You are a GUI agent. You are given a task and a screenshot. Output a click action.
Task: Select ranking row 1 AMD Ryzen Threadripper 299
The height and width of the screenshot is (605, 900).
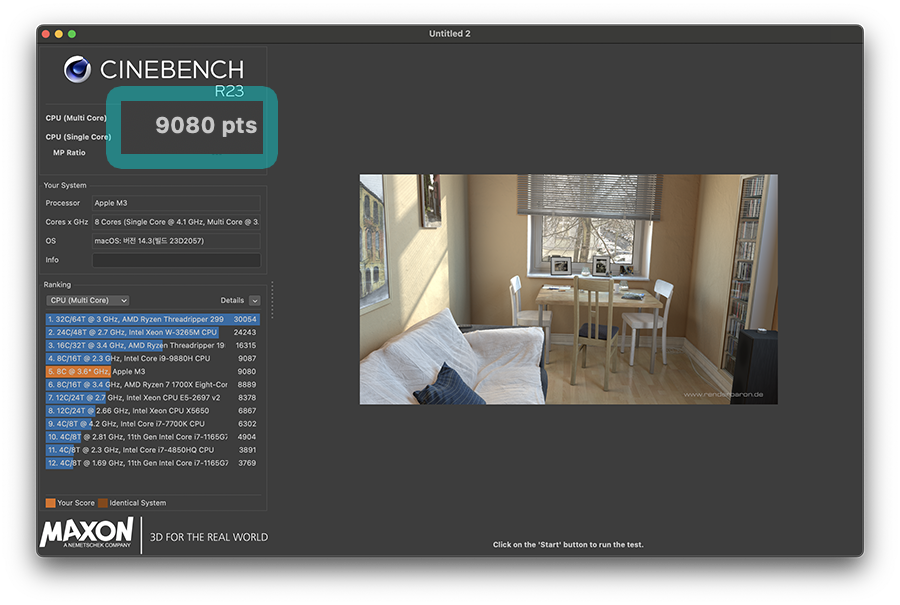pos(153,319)
